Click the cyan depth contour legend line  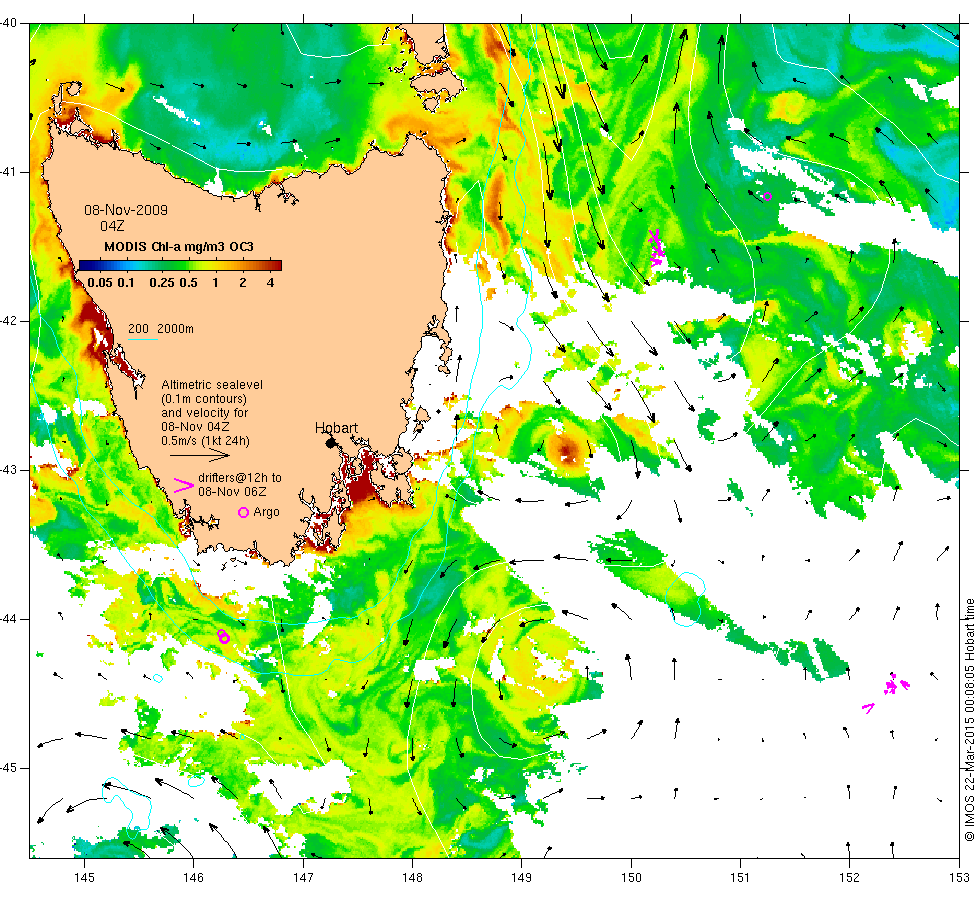coord(142,339)
